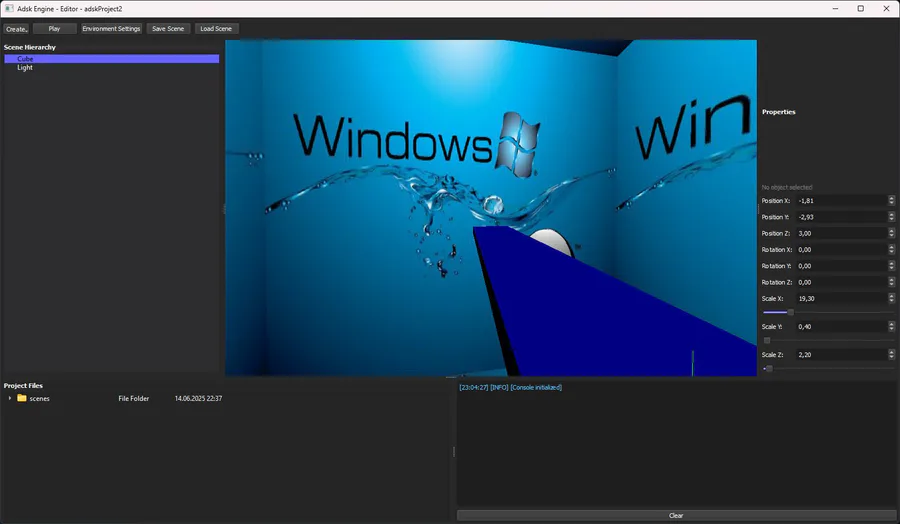Click the Scale Z slider handle
Image resolution: width=900 pixels, height=524 pixels.
tap(769, 368)
